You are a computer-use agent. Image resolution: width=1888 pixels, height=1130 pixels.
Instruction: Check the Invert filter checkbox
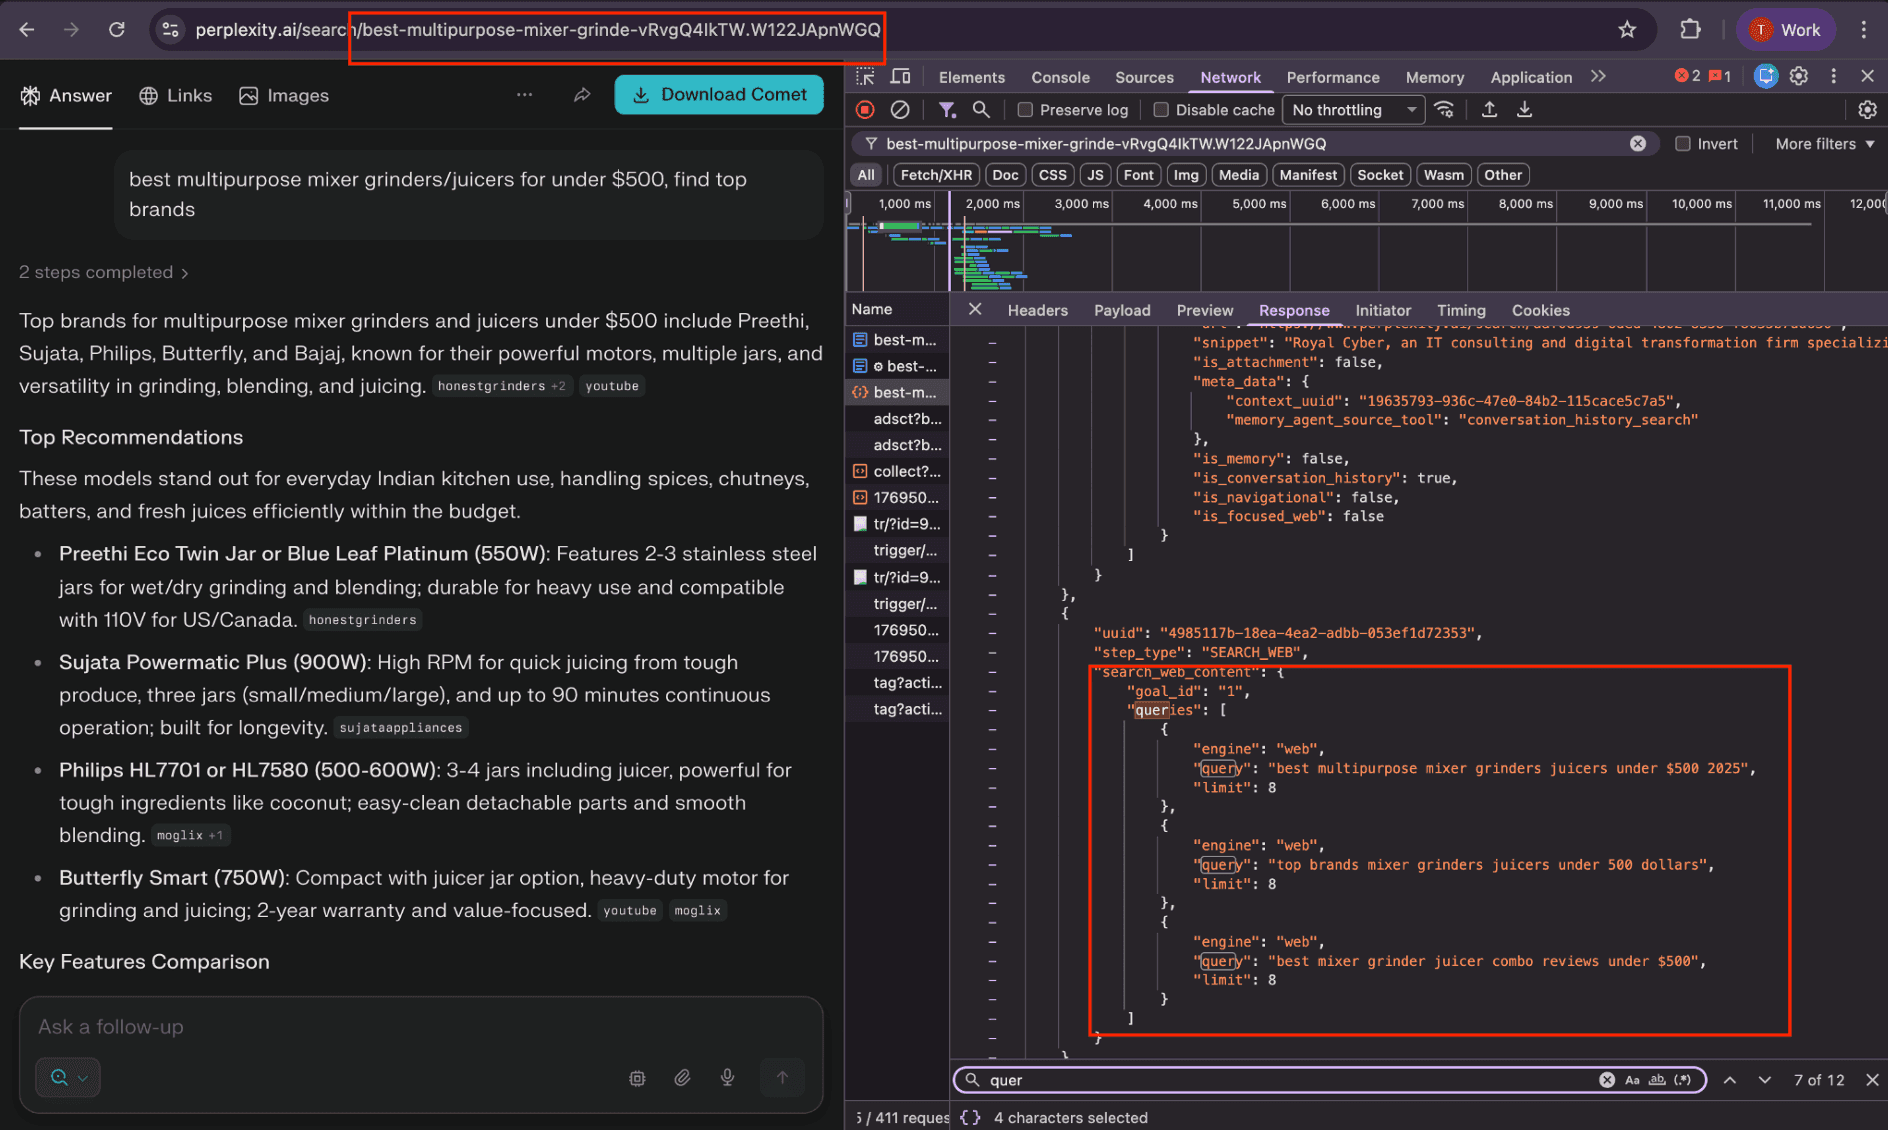point(1683,144)
